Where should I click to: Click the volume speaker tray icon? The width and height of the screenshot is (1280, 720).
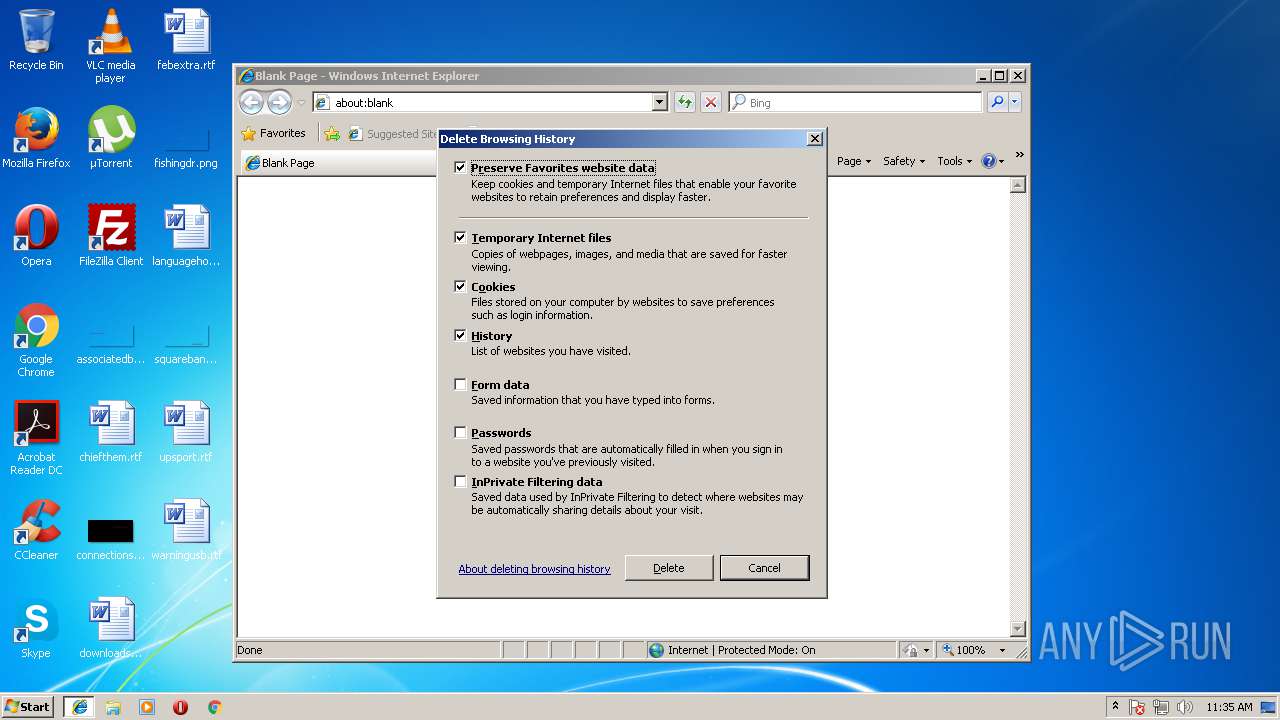point(1184,707)
